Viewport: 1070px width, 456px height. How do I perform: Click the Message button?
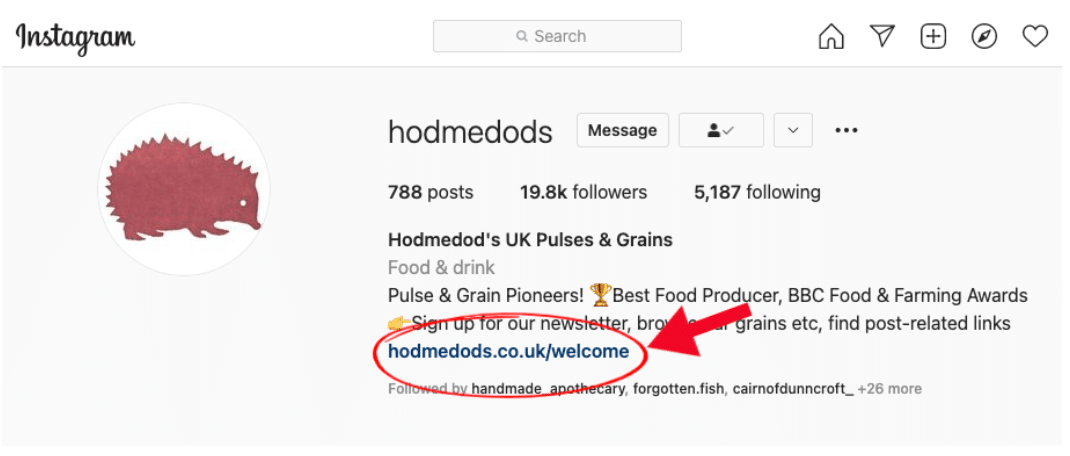(622, 130)
